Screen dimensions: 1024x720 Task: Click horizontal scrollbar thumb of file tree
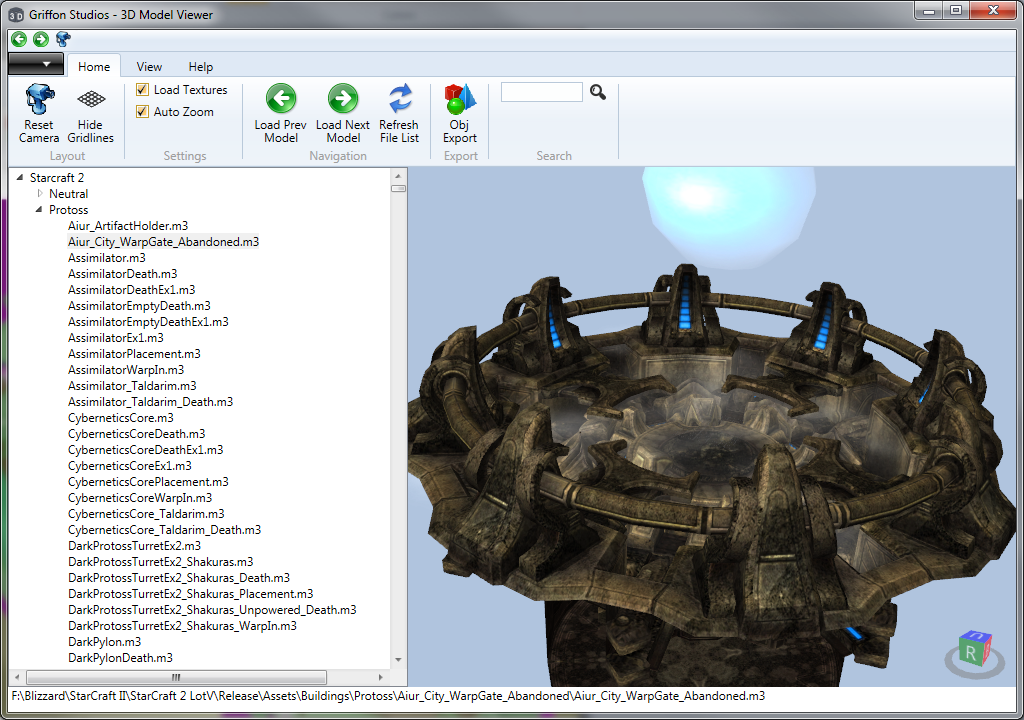pyautogui.click(x=176, y=677)
